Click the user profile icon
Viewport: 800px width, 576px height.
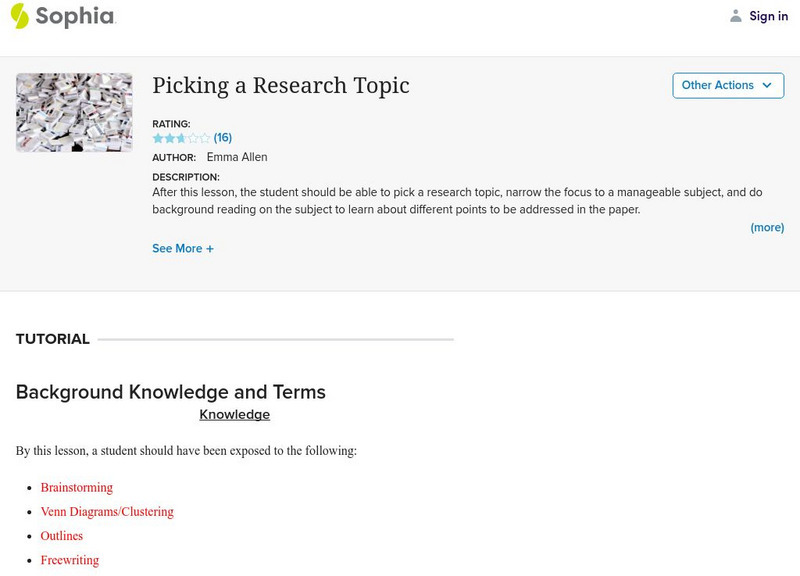click(736, 16)
